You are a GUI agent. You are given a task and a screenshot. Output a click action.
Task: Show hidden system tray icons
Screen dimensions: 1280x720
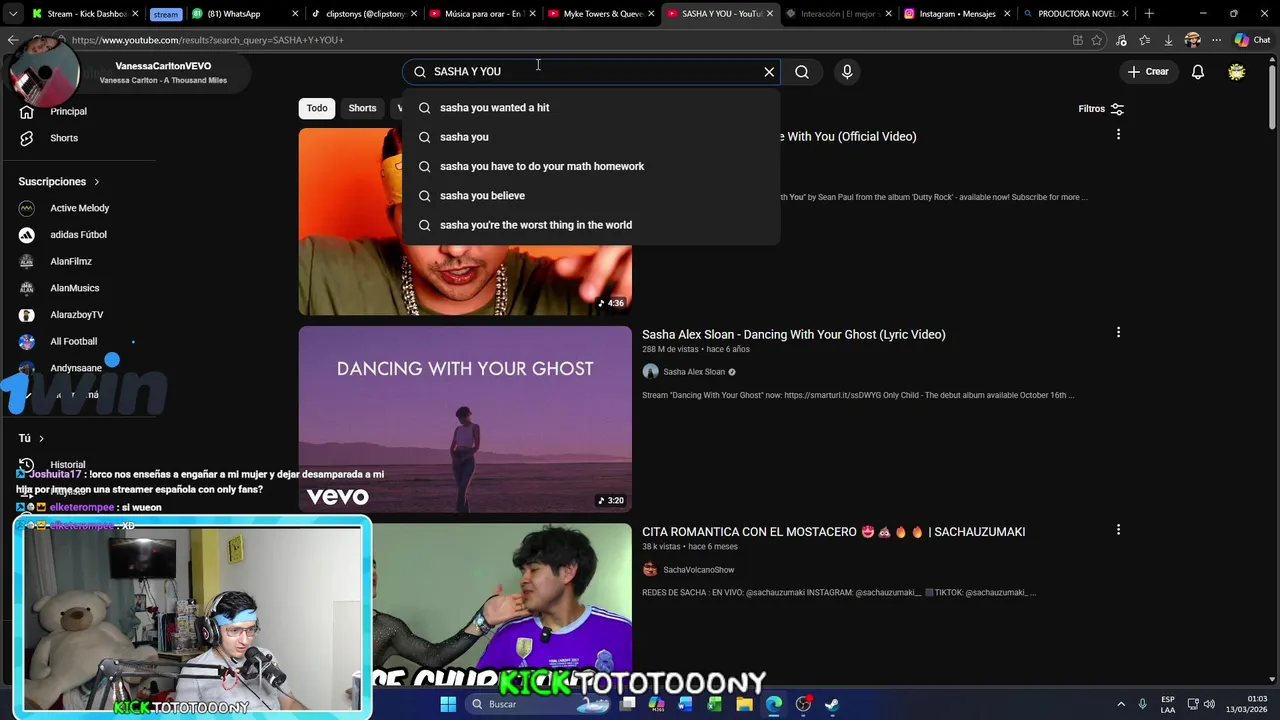(x=1121, y=704)
